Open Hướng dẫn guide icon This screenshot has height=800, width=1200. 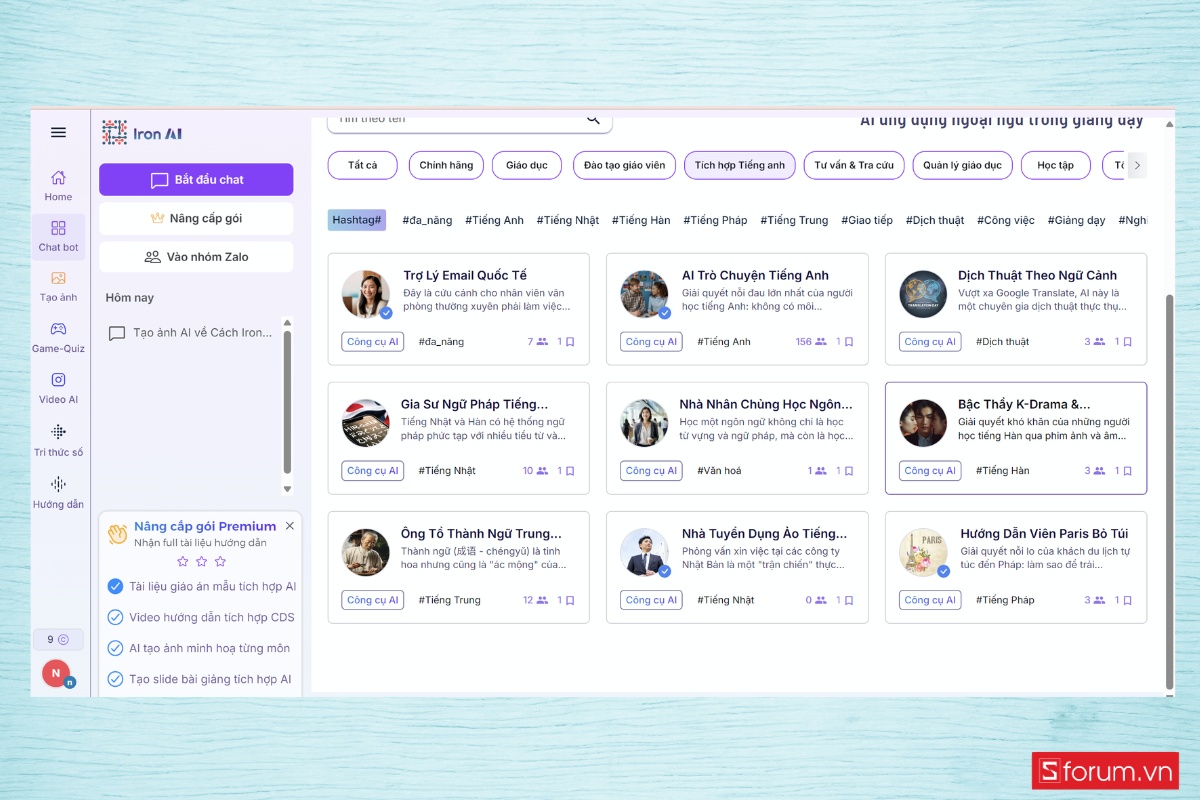(x=58, y=484)
